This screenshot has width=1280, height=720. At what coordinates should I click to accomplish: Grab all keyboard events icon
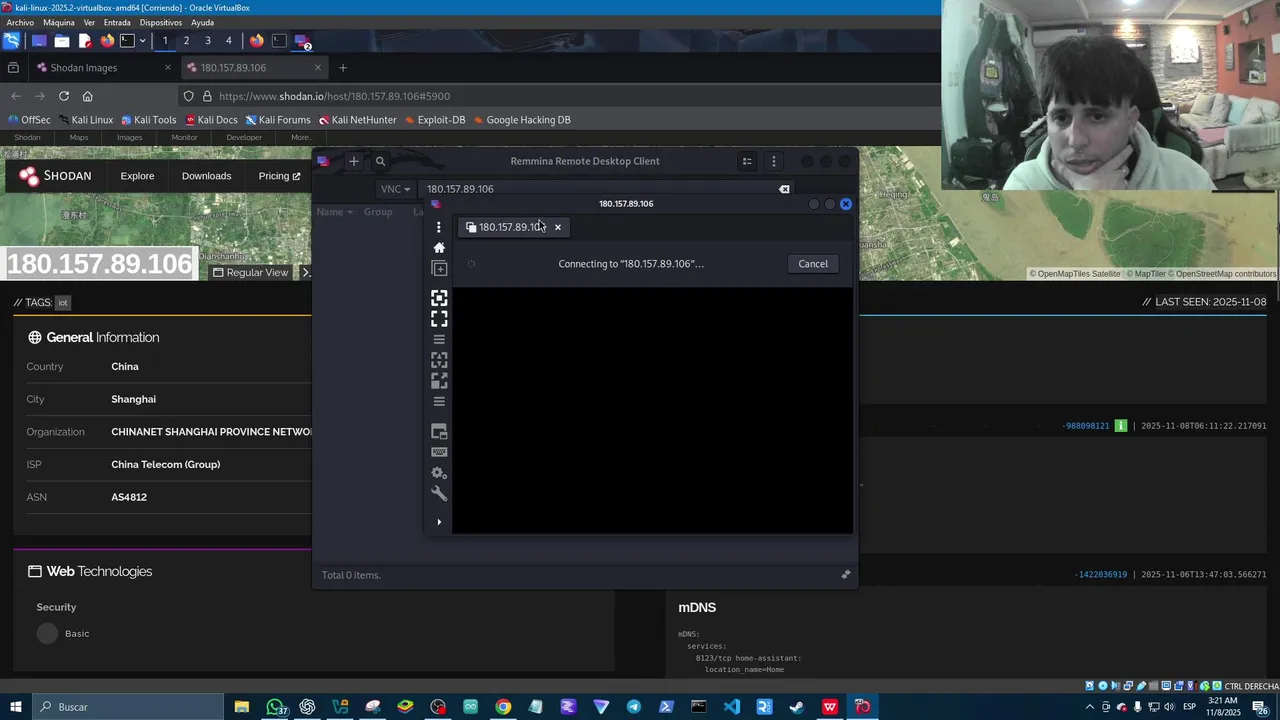pos(439,453)
